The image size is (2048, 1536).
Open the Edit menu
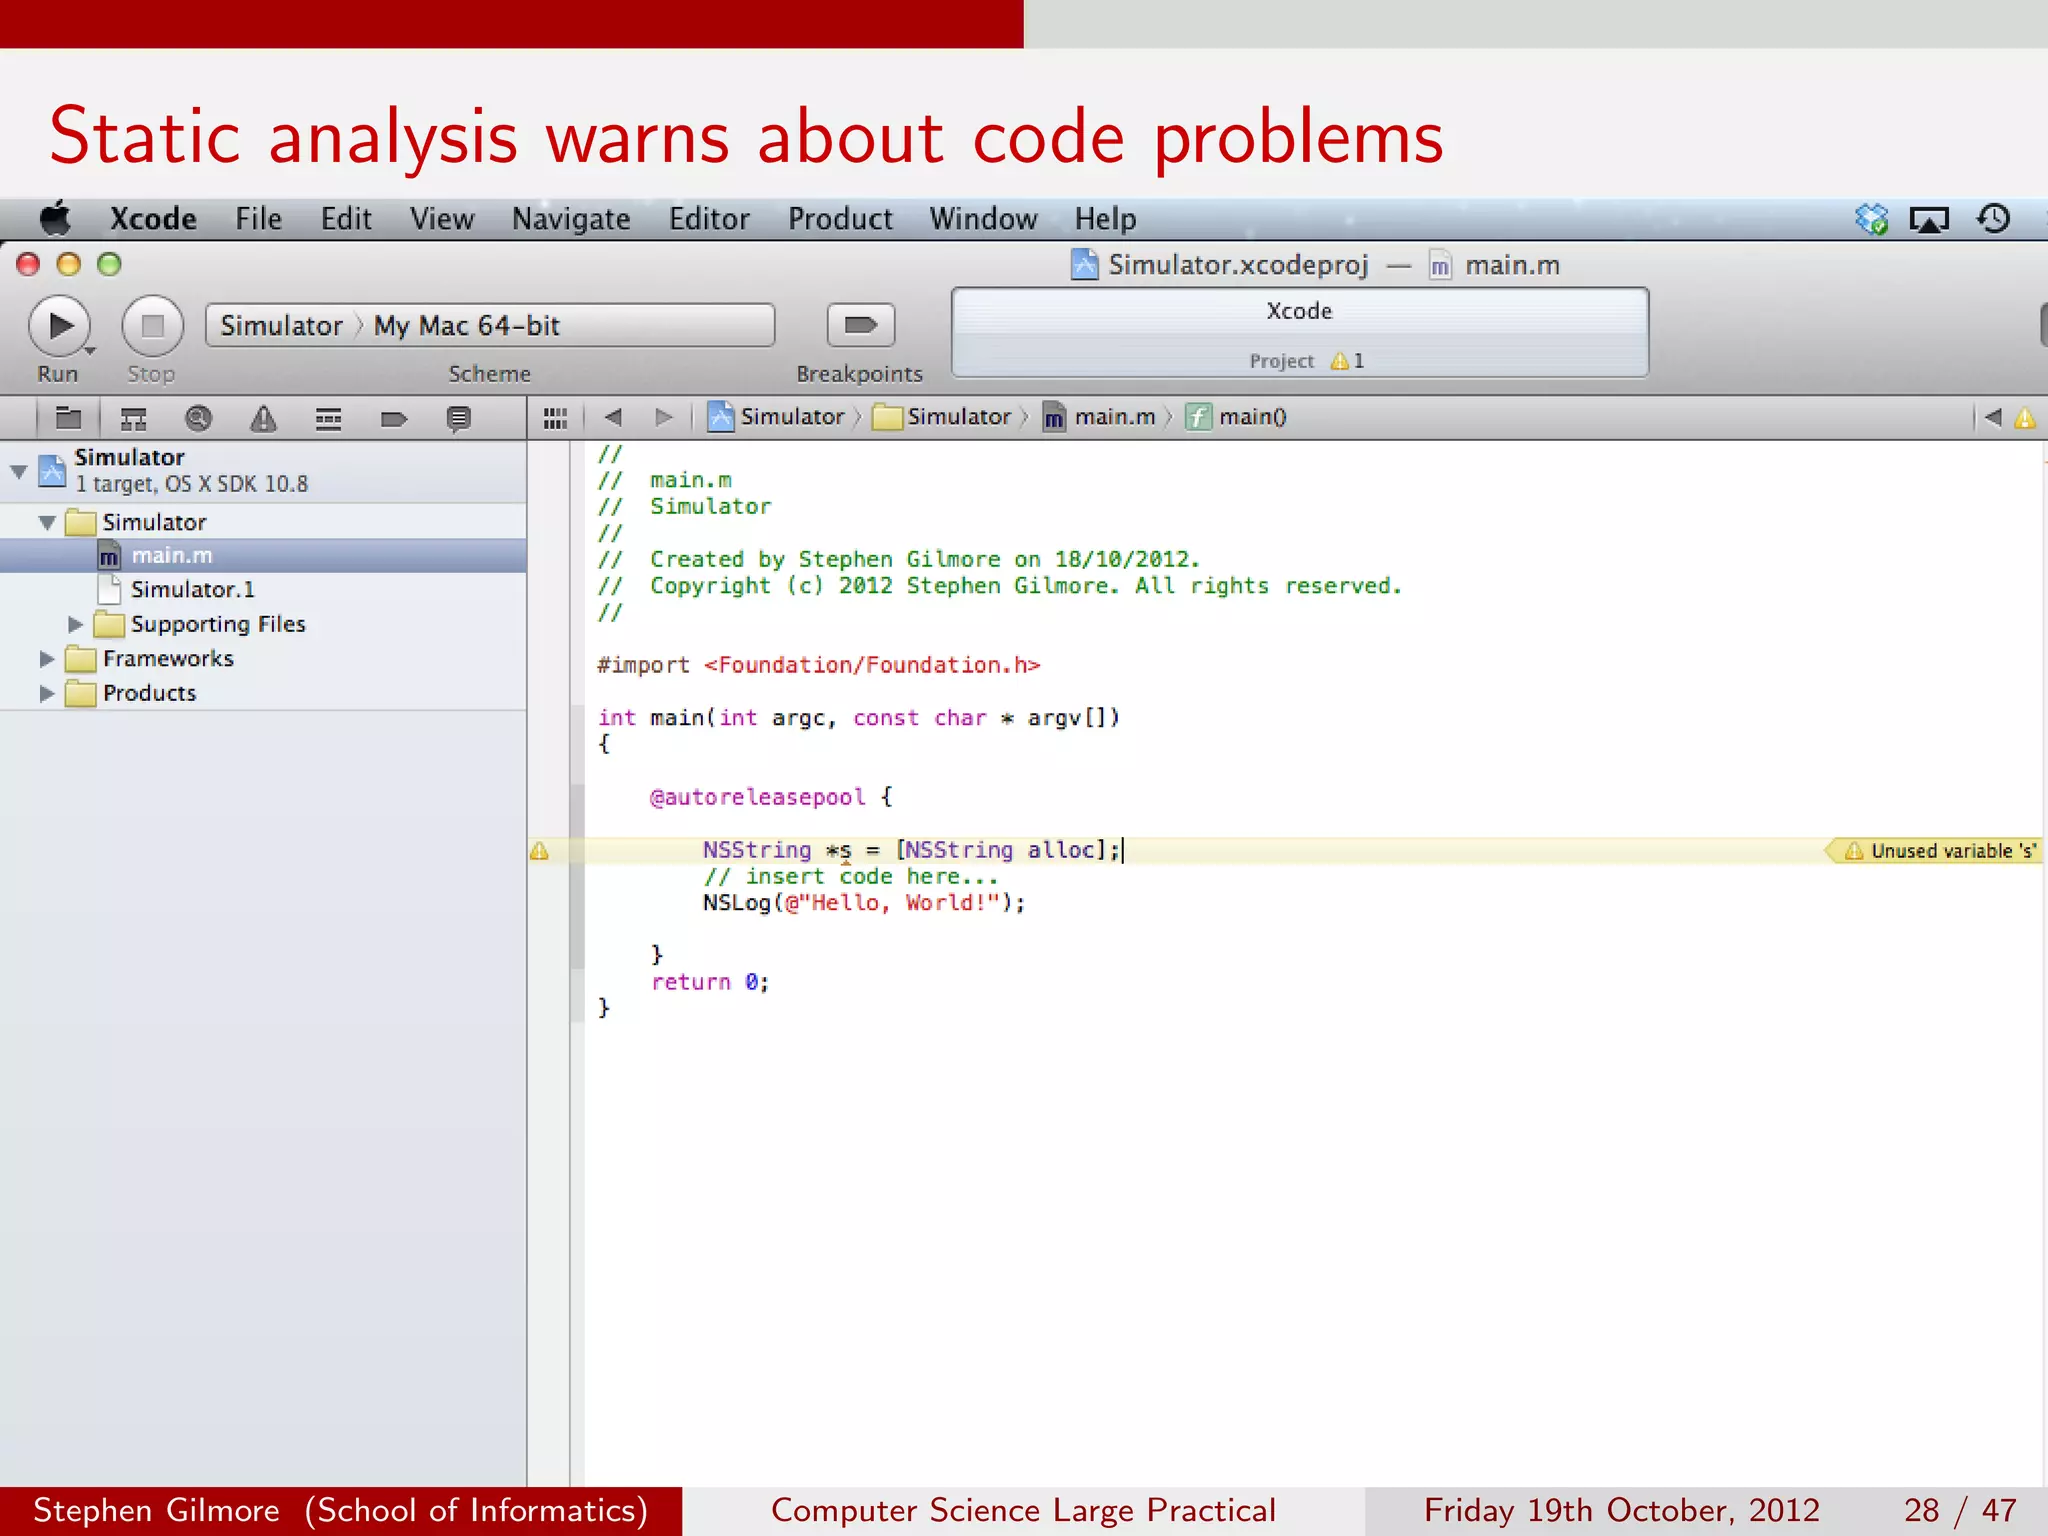click(x=346, y=219)
